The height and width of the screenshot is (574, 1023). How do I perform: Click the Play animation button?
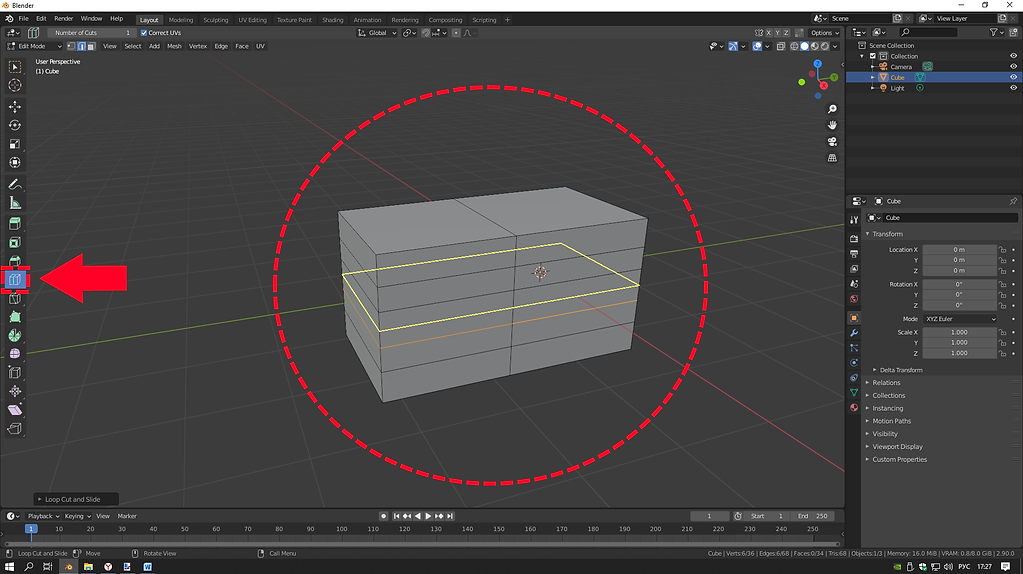click(428, 516)
